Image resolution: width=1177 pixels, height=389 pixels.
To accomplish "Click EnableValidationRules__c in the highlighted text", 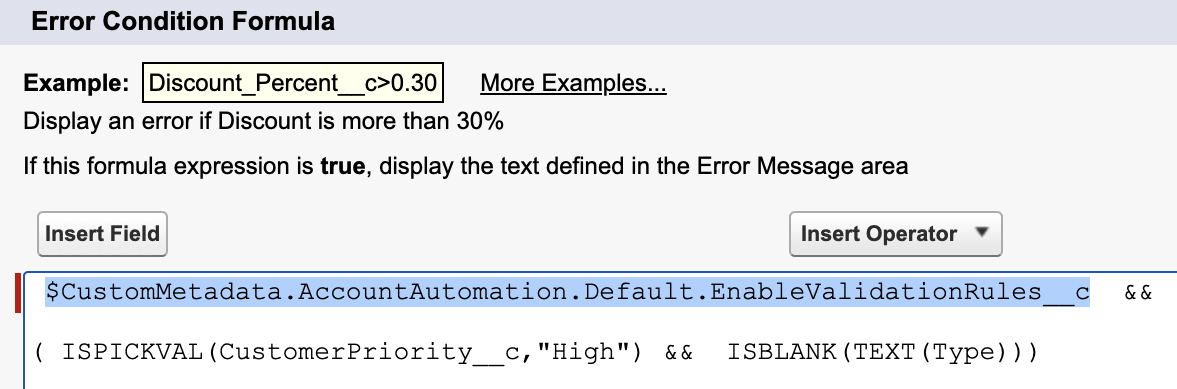I will click(x=899, y=292).
